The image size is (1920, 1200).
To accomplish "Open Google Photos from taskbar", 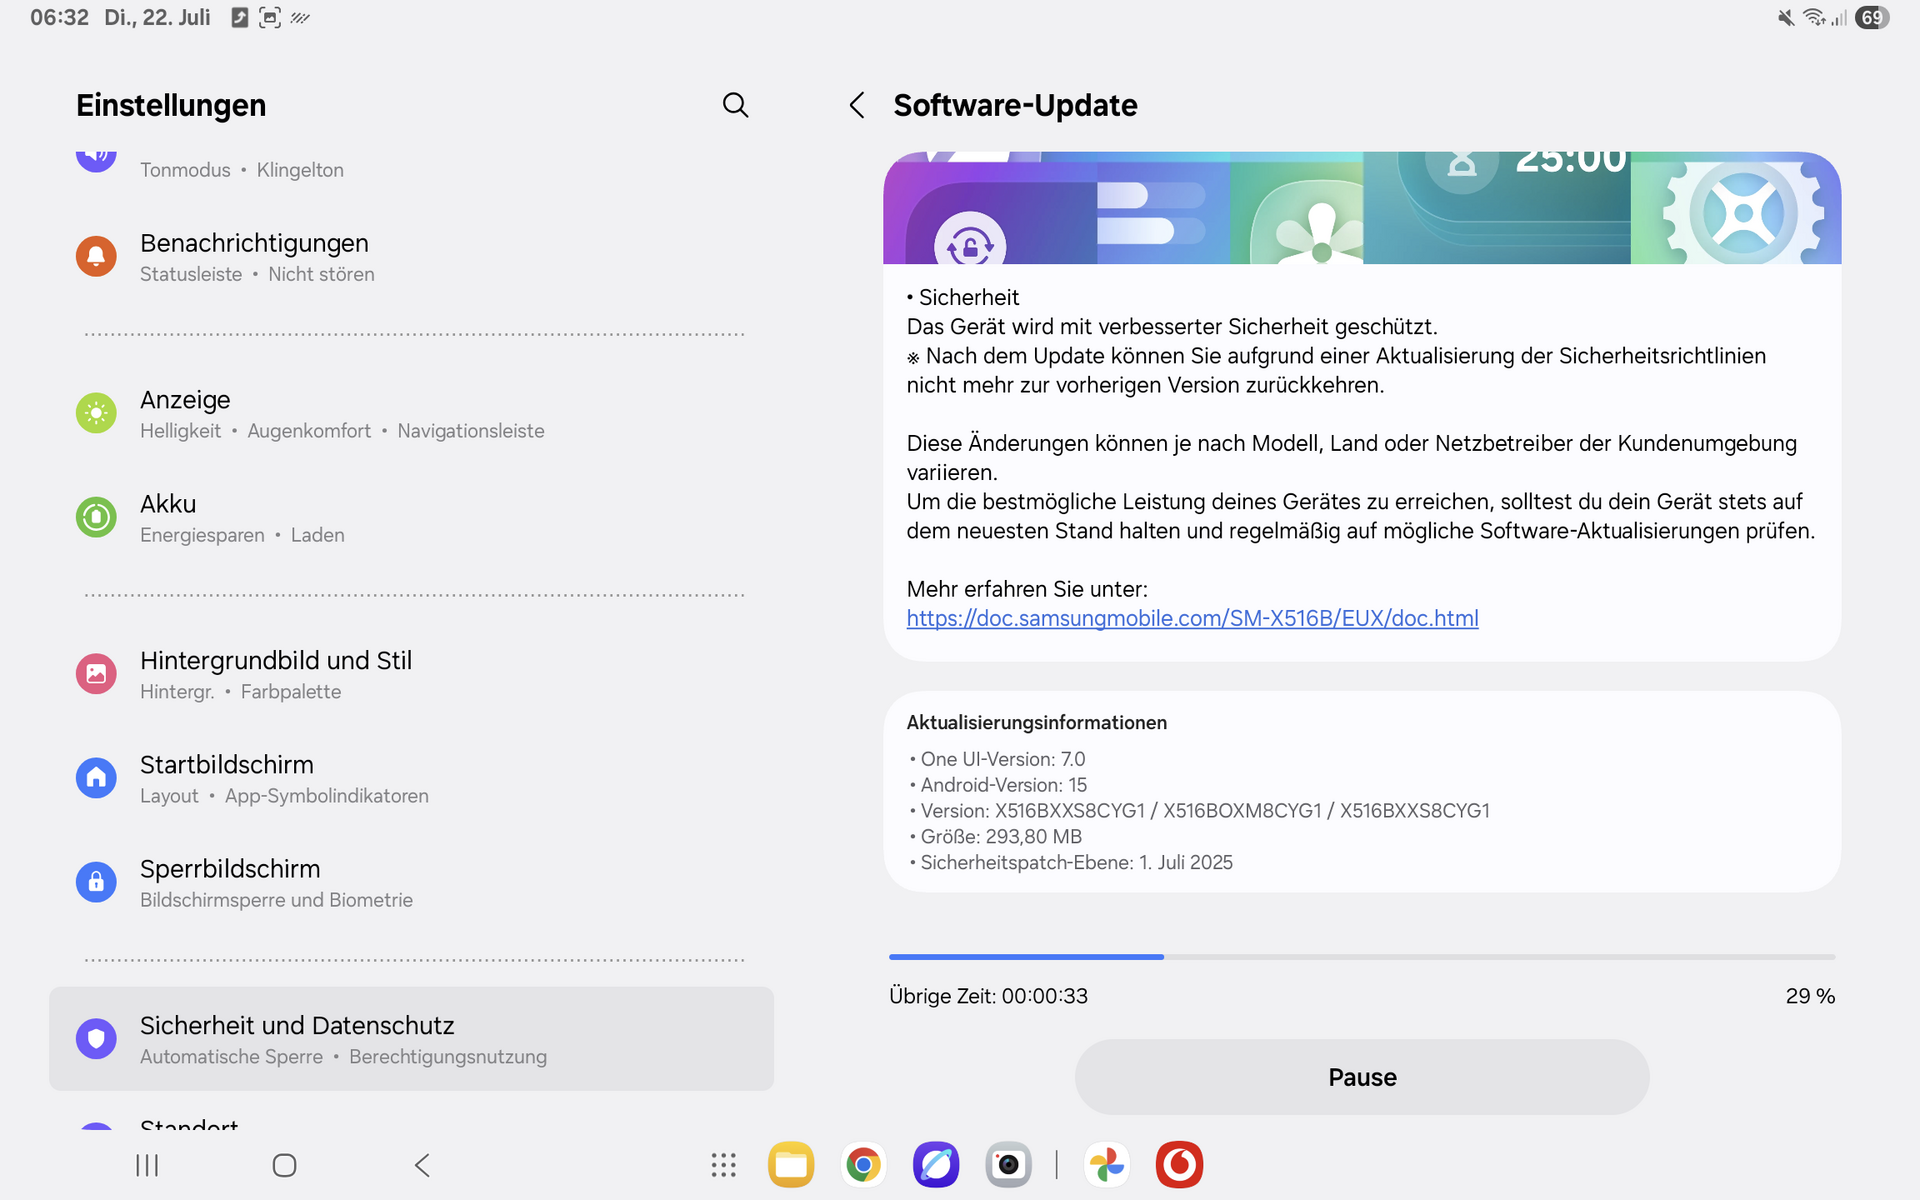I will pos(1107,1165).
